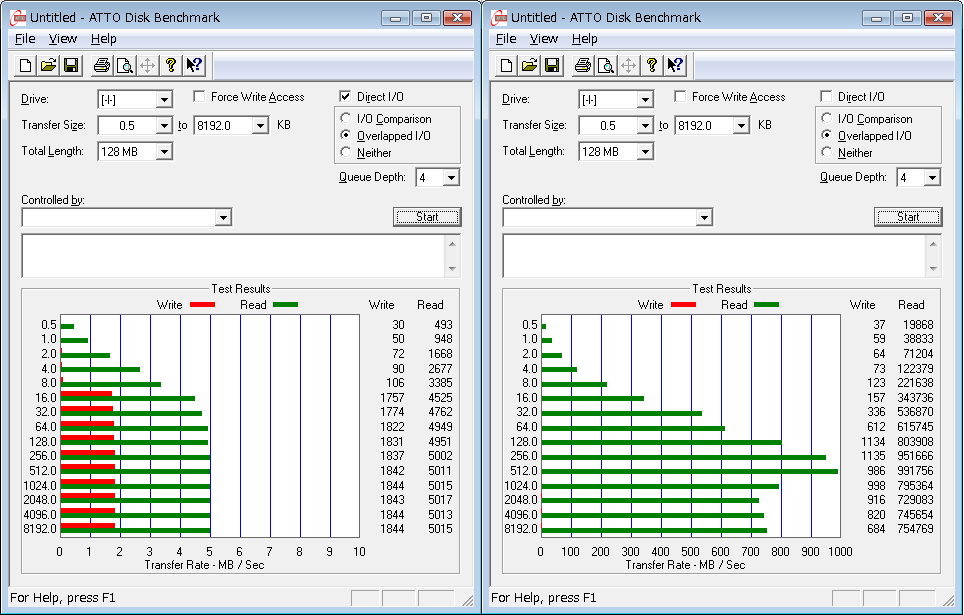Open the View menu in right window

coord(544,39)
